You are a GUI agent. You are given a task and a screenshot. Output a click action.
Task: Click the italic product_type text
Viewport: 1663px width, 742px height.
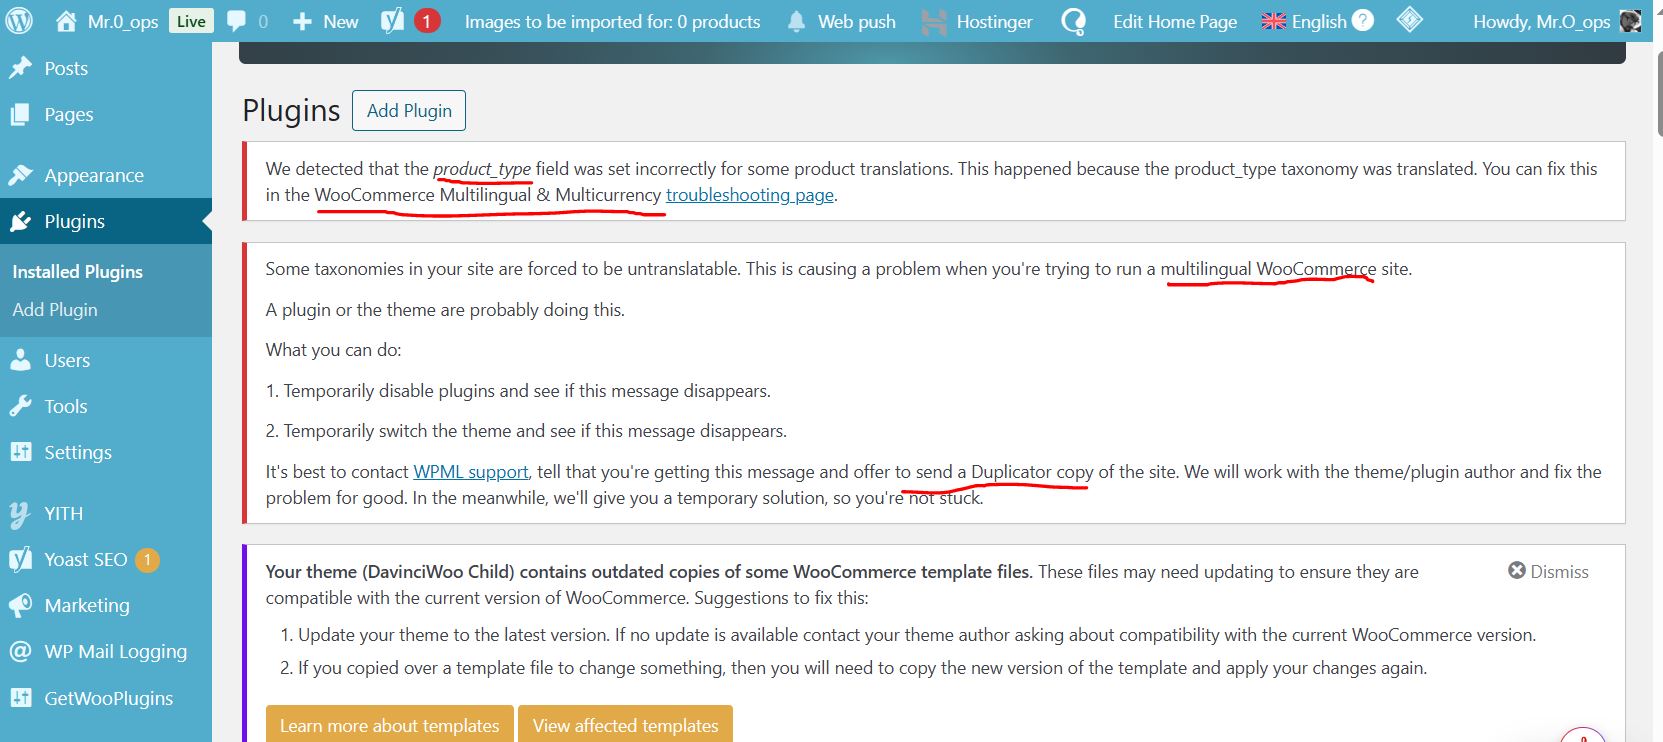tap(482, 169)
